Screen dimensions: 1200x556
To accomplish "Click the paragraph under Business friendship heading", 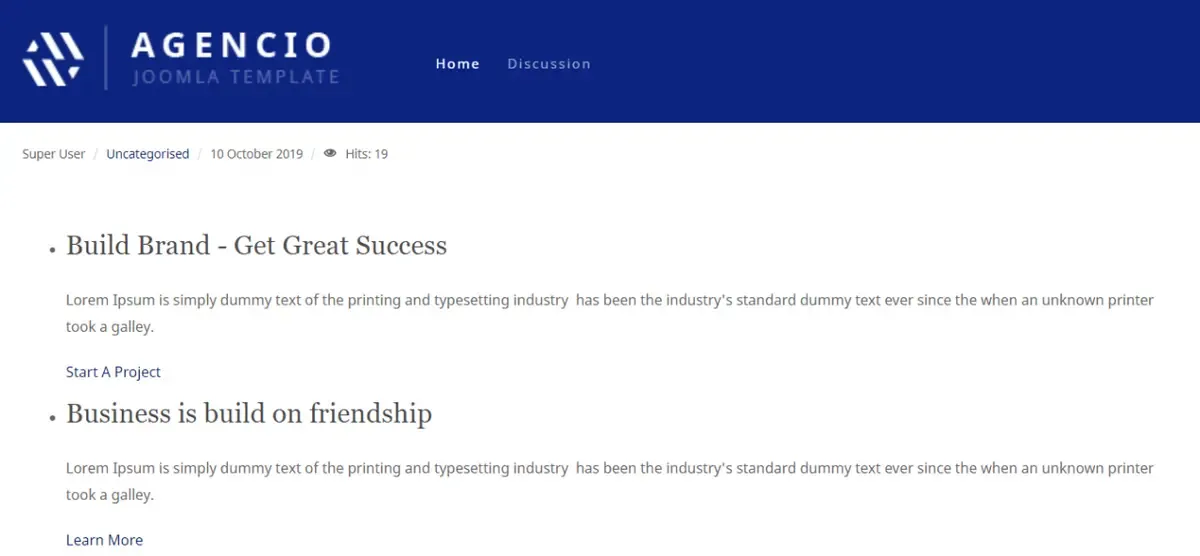I will (x=610, y=481).
